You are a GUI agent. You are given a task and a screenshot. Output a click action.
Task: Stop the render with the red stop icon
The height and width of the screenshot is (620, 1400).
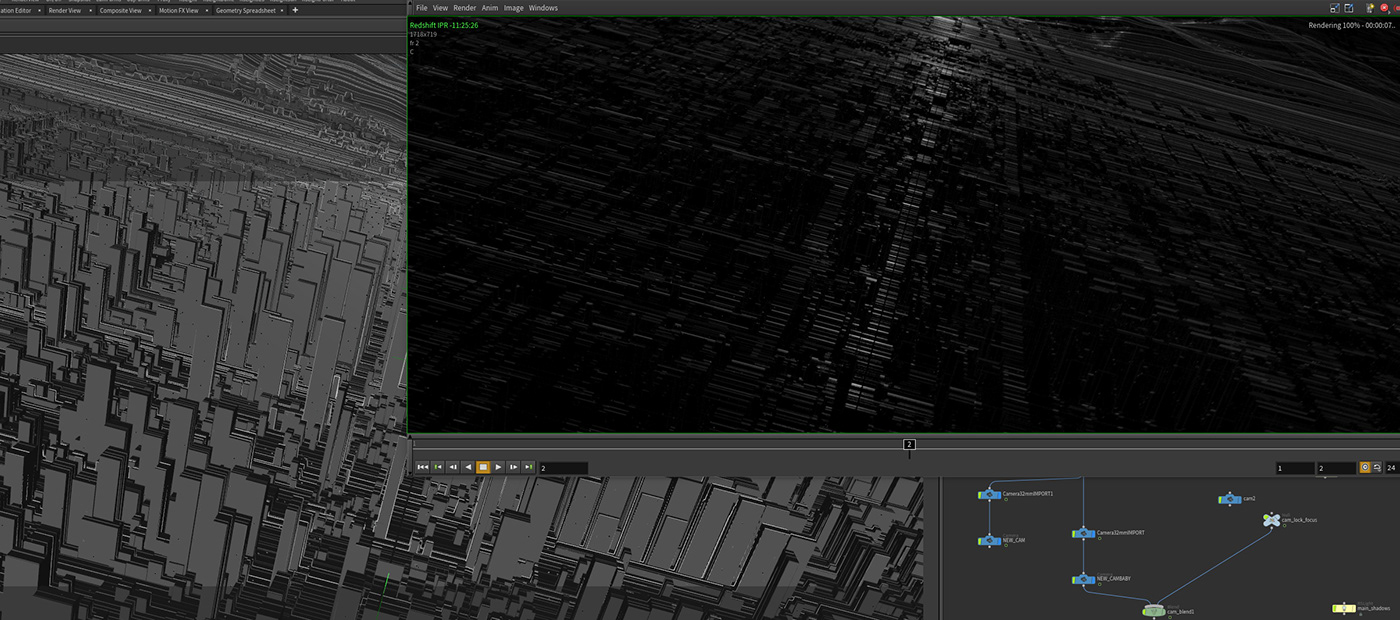coord(1384,8)
